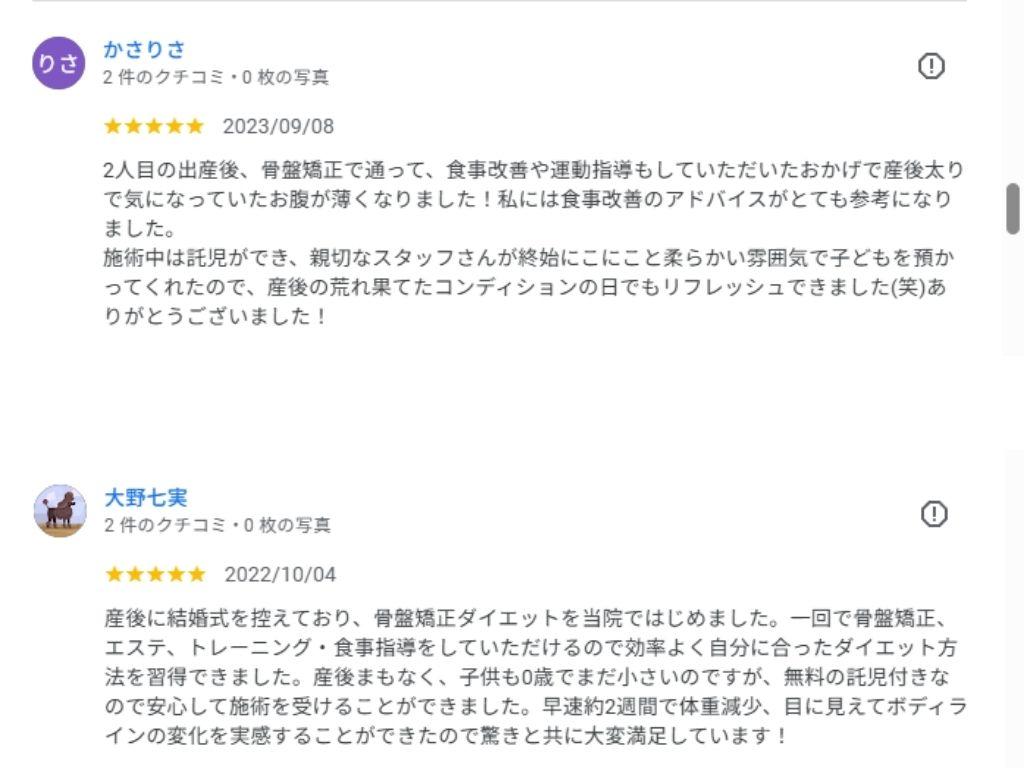Image resolution: width=1024 pixels, height=768 pixels.
Task: Click the review date 2022/10/04
Action: (x=280, y=575)
